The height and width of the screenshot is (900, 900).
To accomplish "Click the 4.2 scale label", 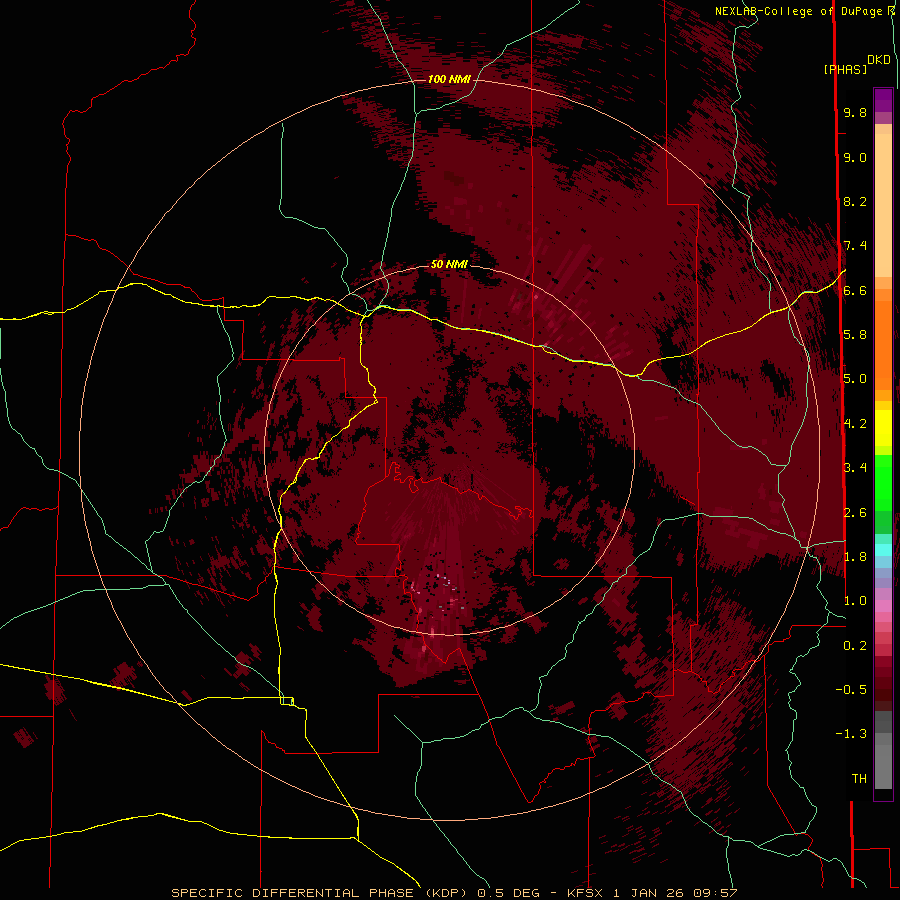I will point(855,424).
